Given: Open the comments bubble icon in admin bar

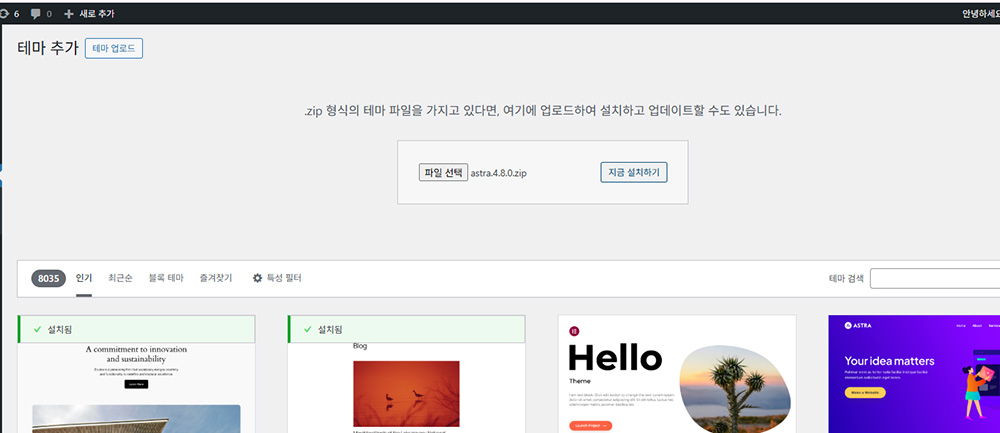Looking at the screenshot, I should click(x=36, y=14).
